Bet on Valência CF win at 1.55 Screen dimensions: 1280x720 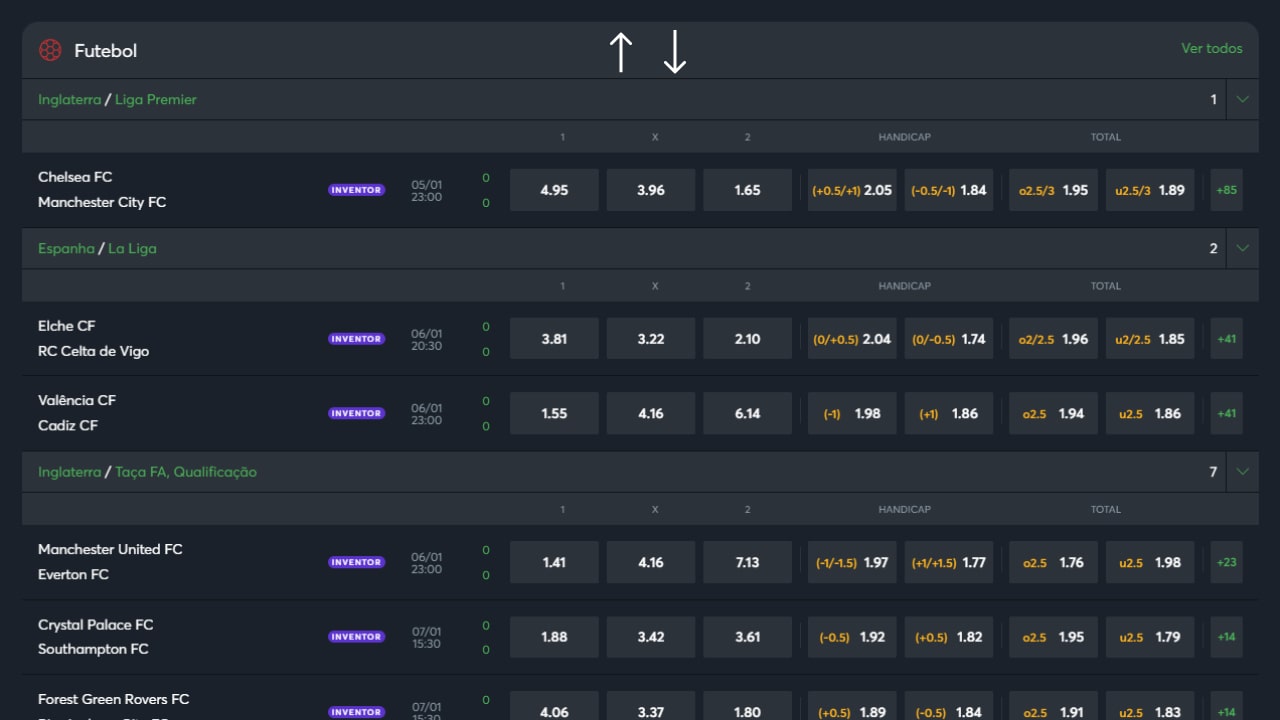pyautogui.click(x=554, y=413)
